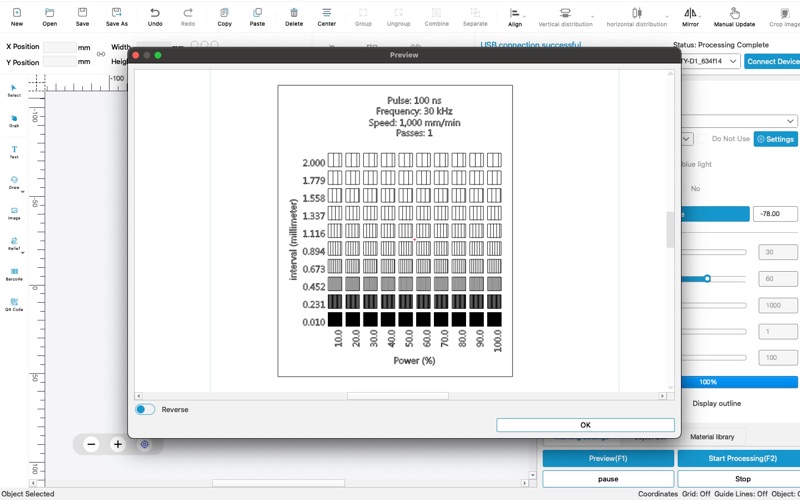Click the Connect Device button
The width and height of the screenshot is (800, 500).
click(x=772, y=61)
